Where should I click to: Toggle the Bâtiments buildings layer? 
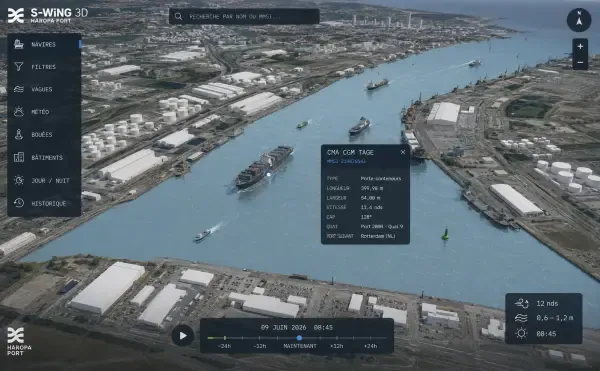pyautogui.click(x=44, y=157)
